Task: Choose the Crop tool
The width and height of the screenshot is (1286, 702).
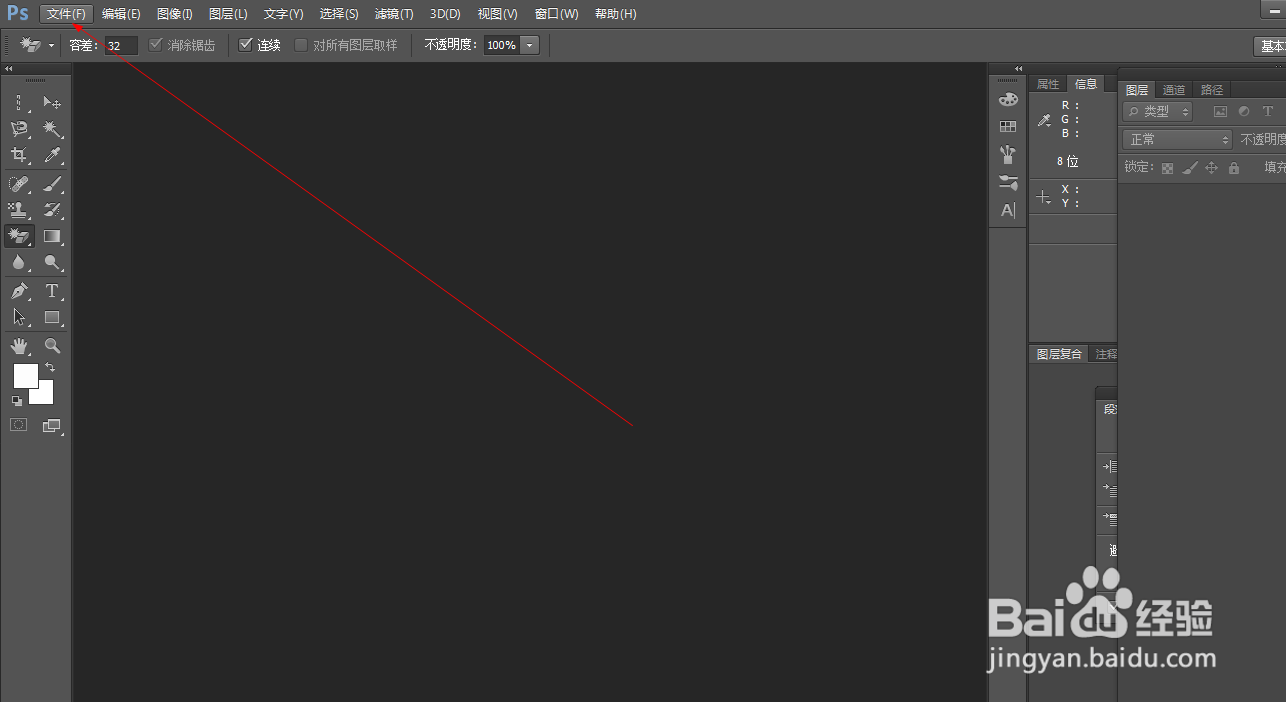Action: (x=18, y=155)
